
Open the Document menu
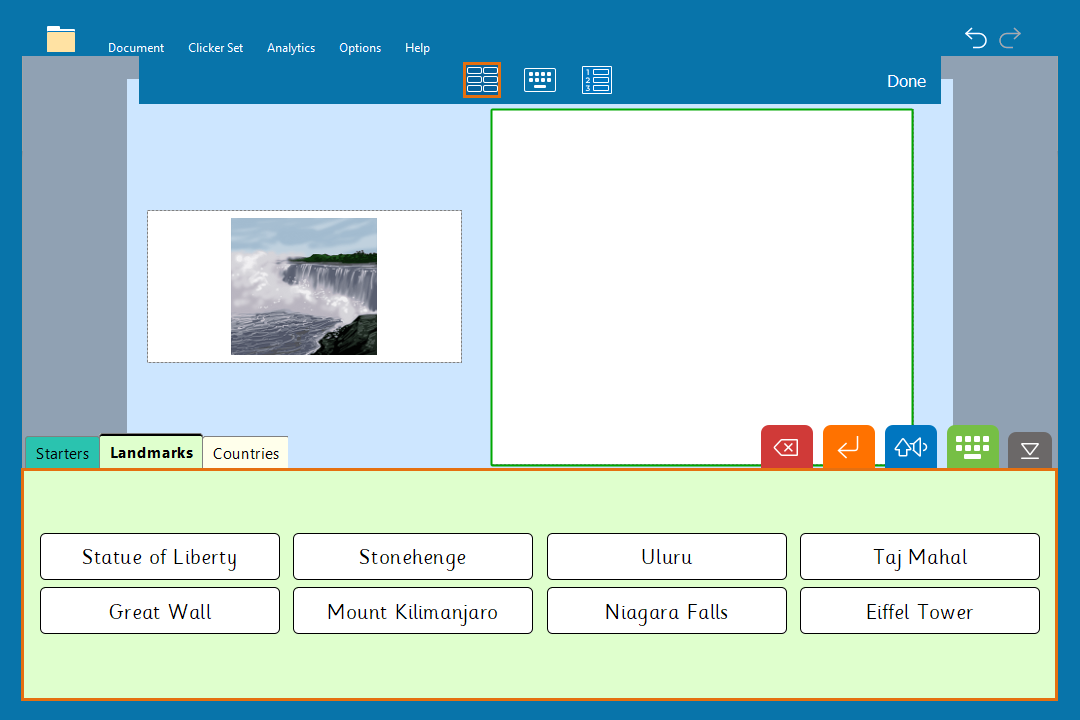point(136,48)
